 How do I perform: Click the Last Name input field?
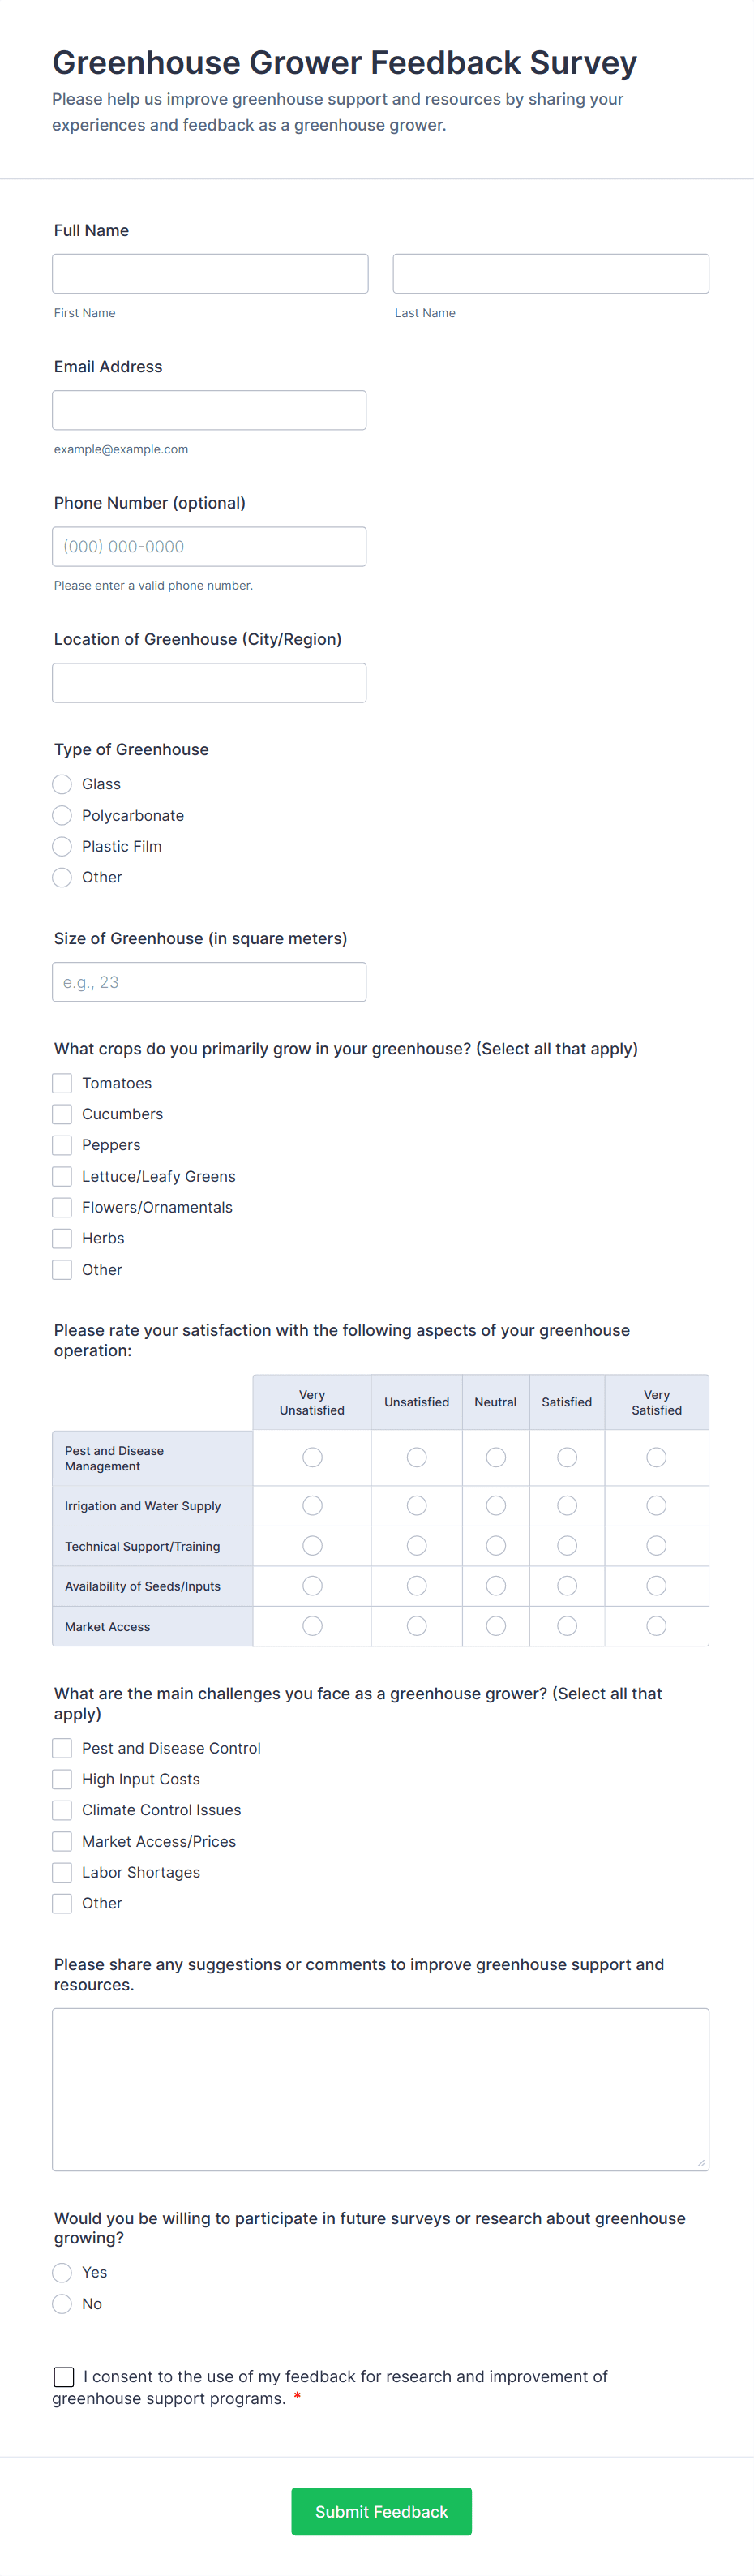pyautogui.click(x=550, y=274)
